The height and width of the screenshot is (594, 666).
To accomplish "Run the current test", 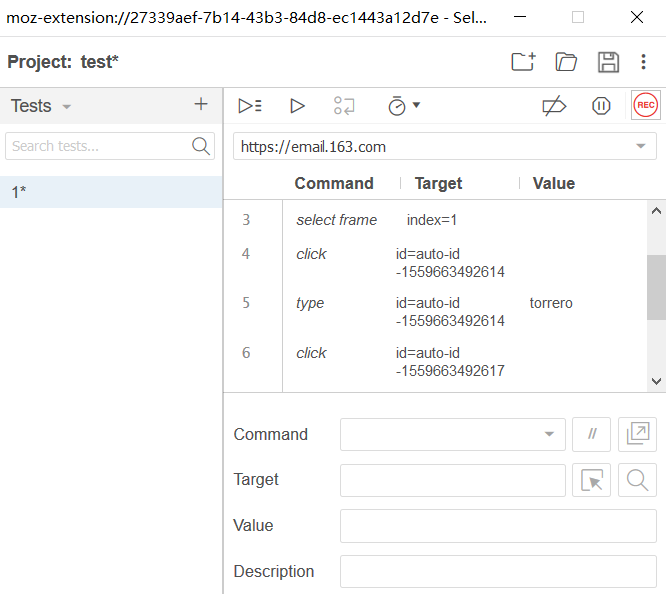I will click(x=297, y=106).
